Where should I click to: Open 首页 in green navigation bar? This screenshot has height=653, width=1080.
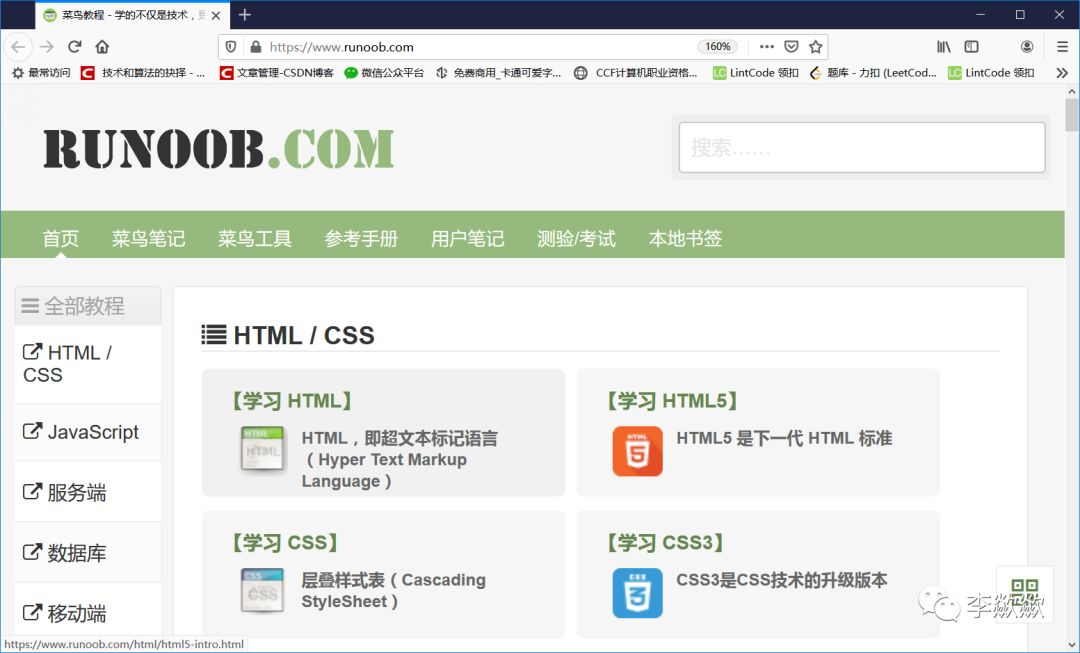coord(61,238)
